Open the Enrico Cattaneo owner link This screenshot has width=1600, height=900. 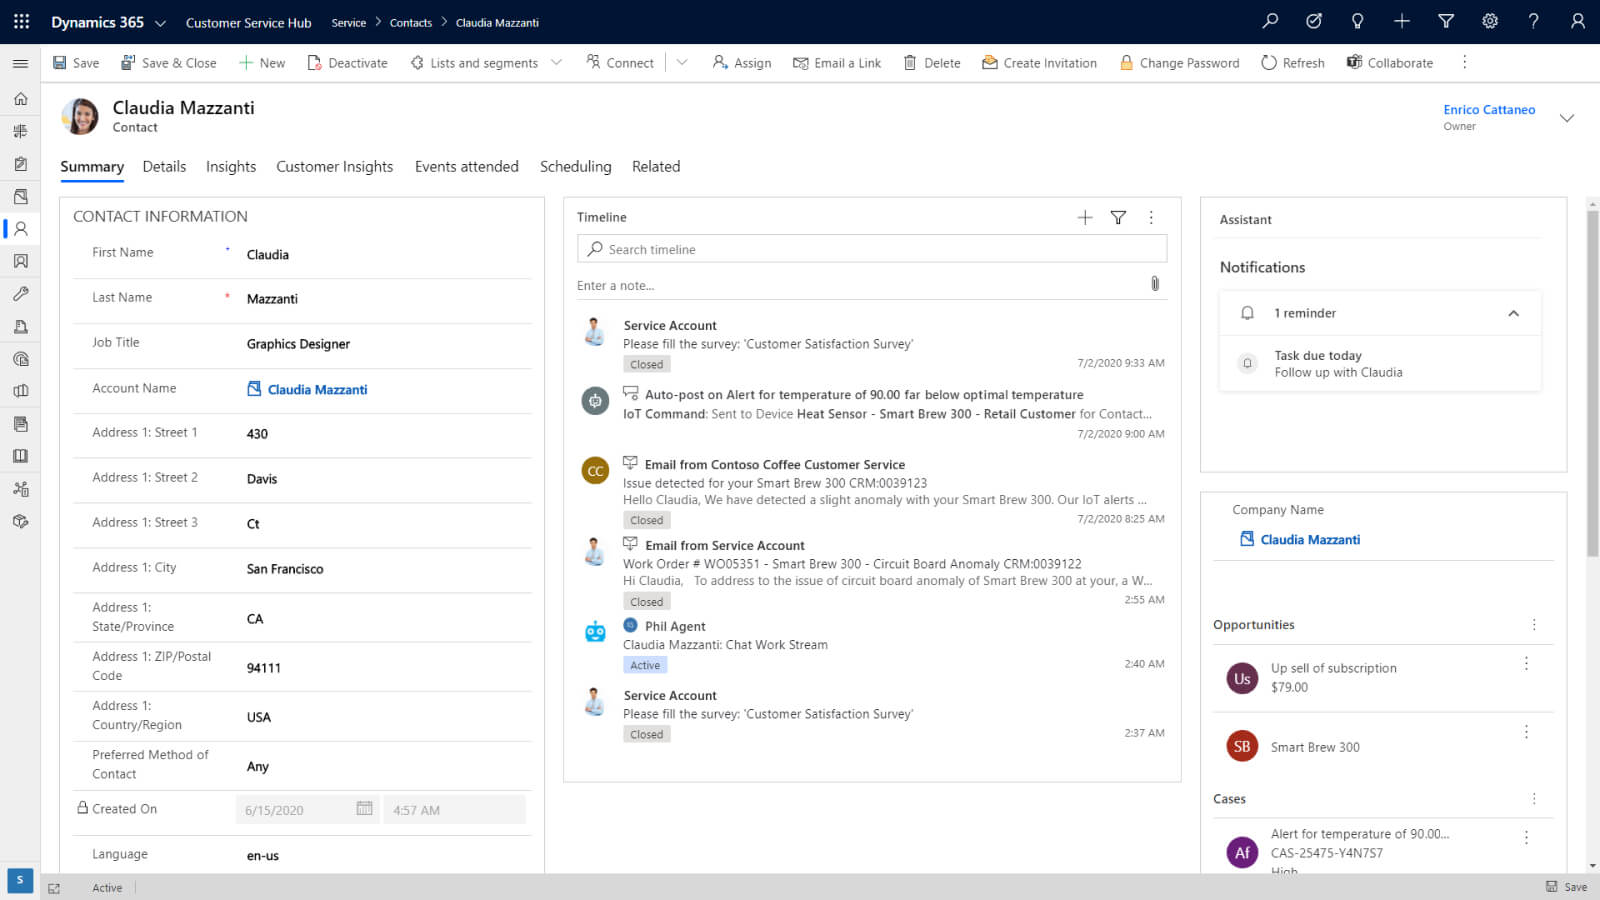coord(1488,110)
